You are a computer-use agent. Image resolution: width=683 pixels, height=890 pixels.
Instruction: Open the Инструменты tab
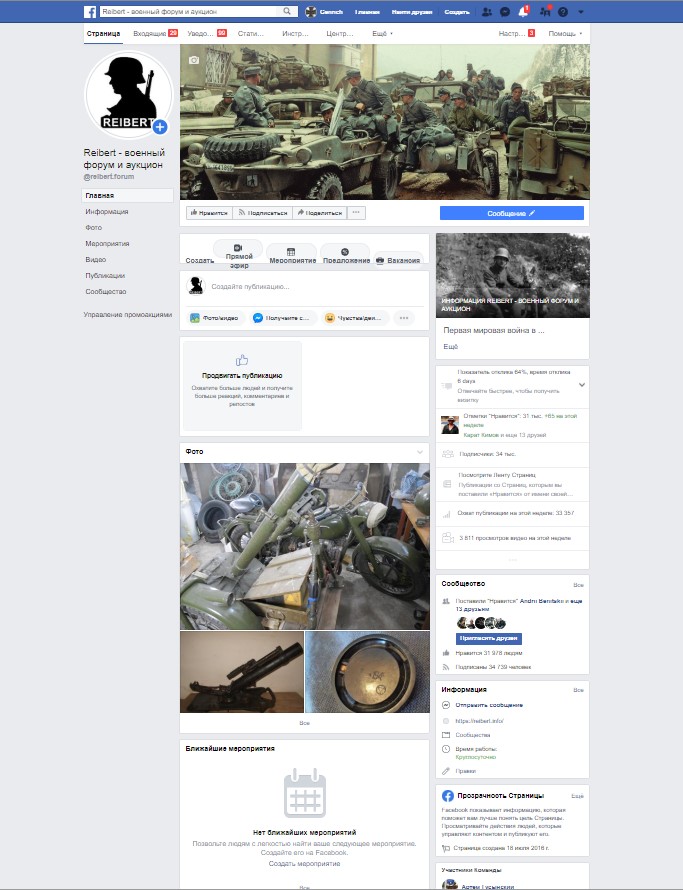coord(295,33)
